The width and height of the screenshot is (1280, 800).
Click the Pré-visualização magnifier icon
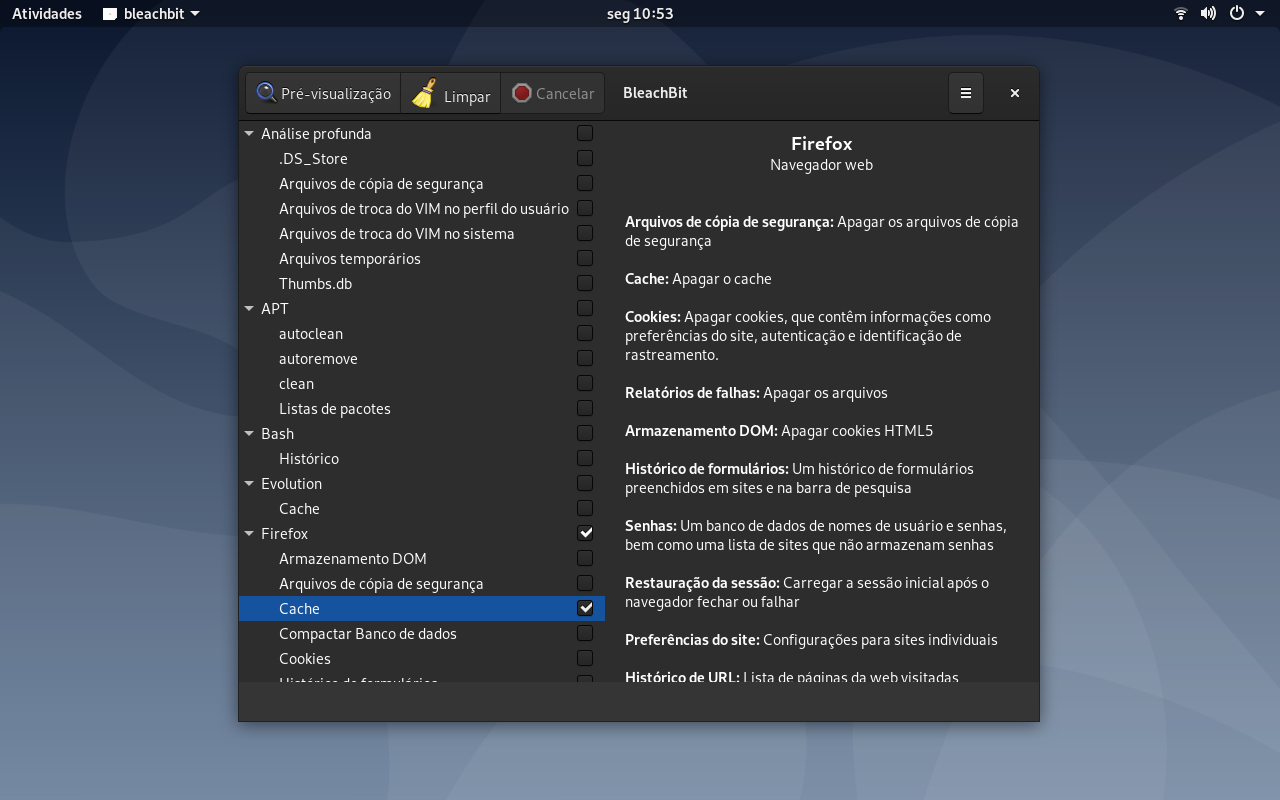266,93
